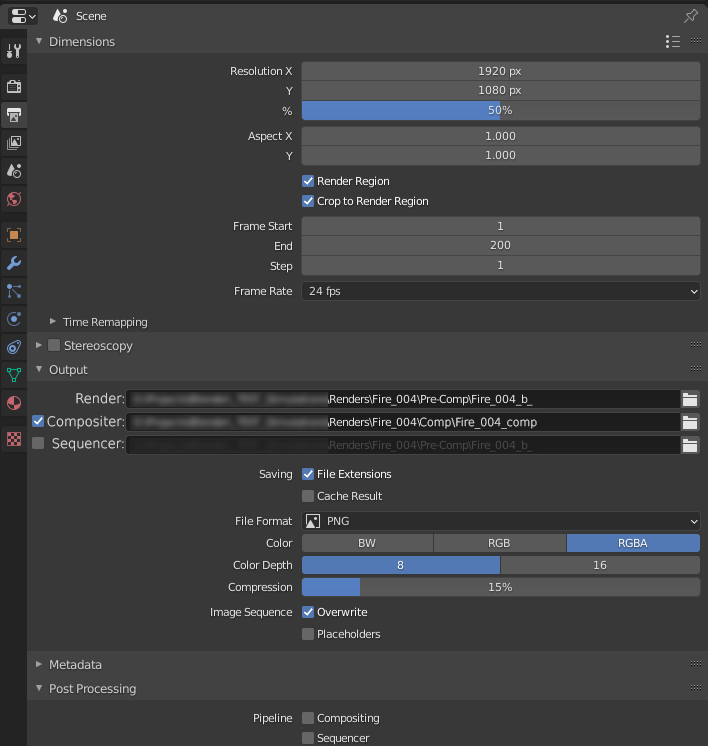Open the Dimensions presets list icon
Image resolution: width=708 pixels, height=746 pixels.
tap(673, 42)
